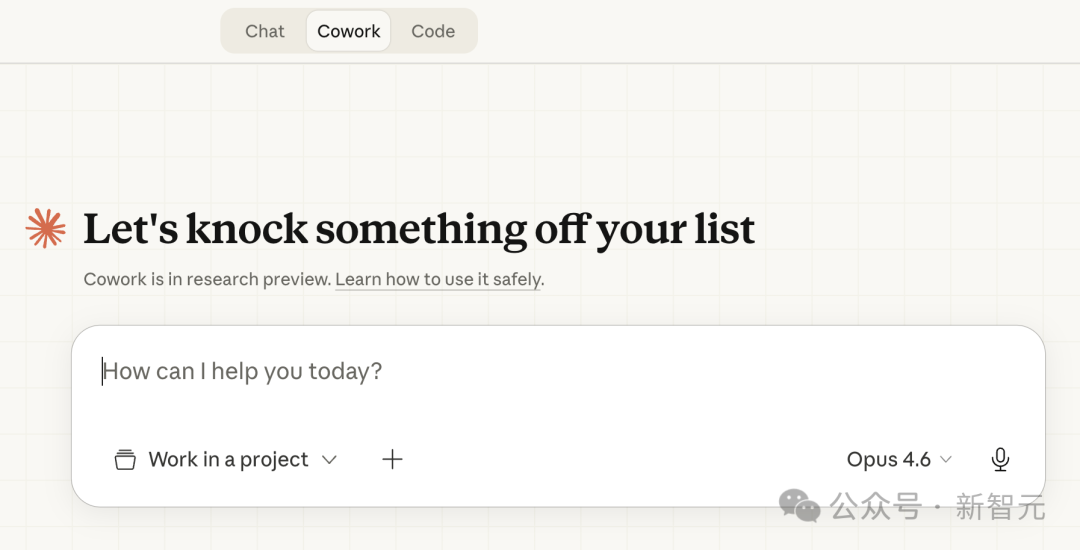Image resolution: width=1080 pixels, height=550 pixels.
Task: Click the Cowork is in research preview text
Action: 206,280
